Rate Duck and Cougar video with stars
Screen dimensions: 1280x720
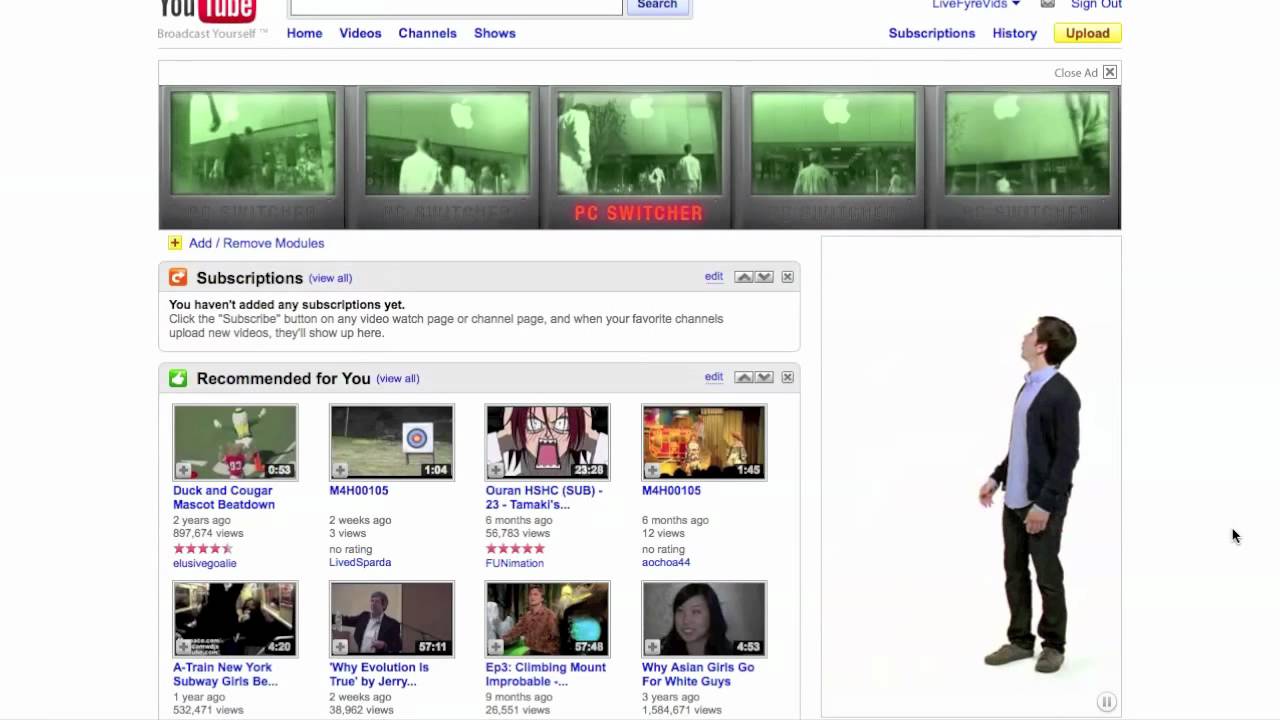pos(203,549)
